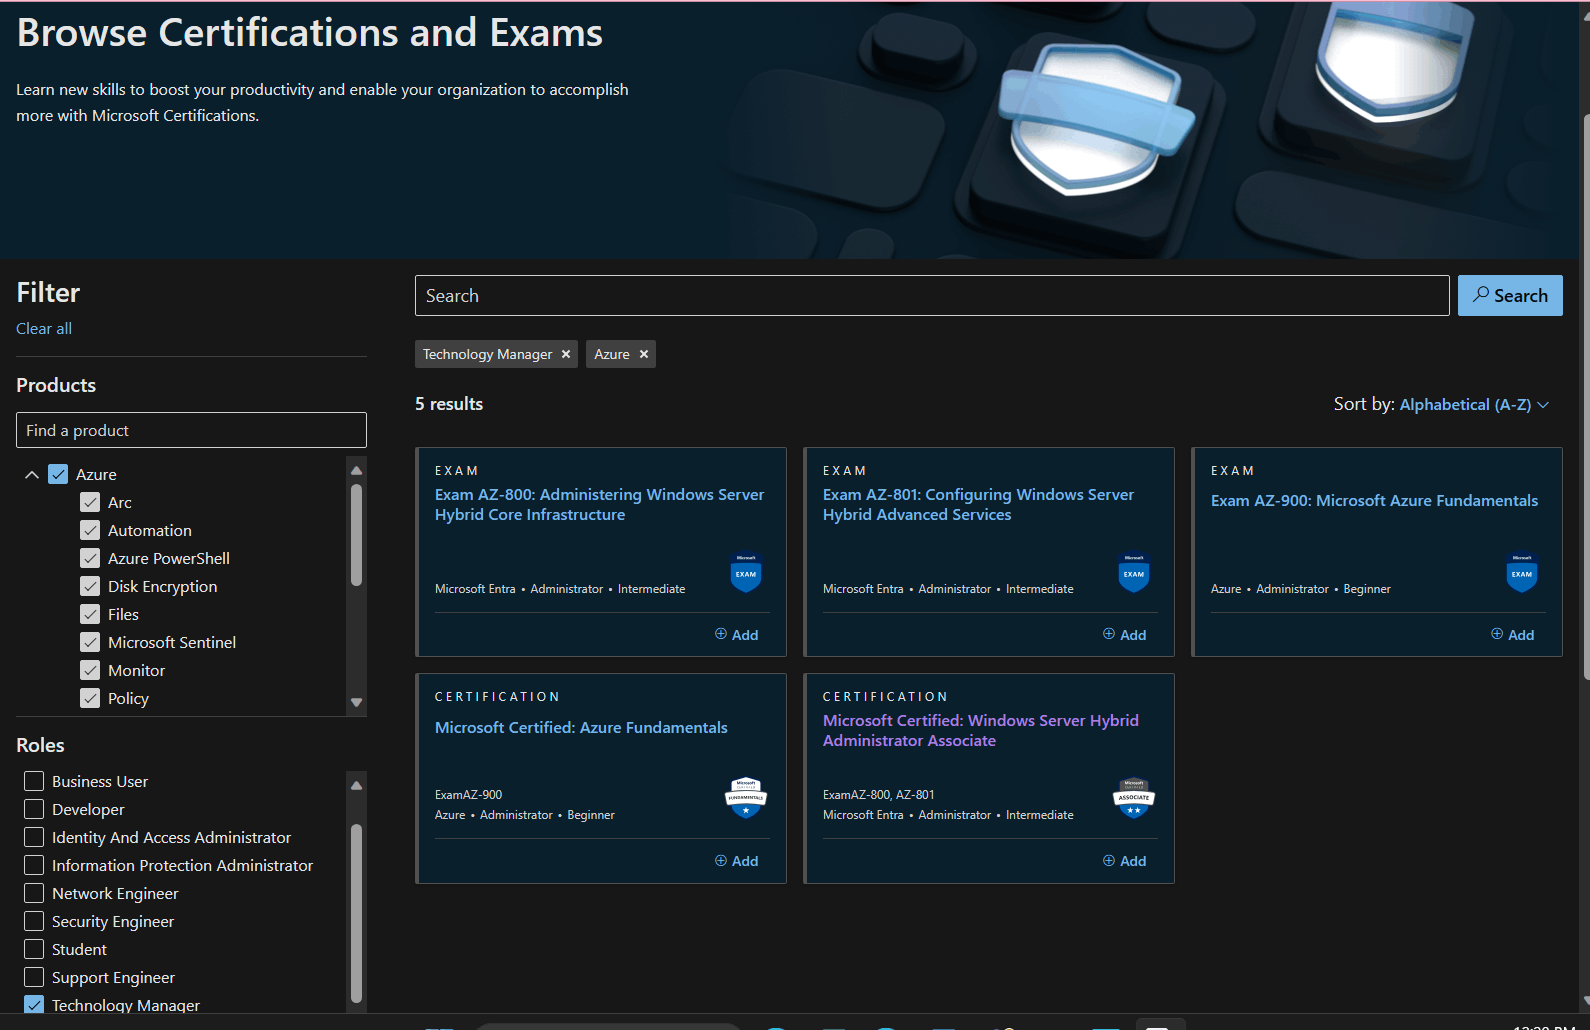Open Microsoft Certified: Azure Fundamentals link
The height and width of the screenshot is (1030, 1590).
click(581, 728)
